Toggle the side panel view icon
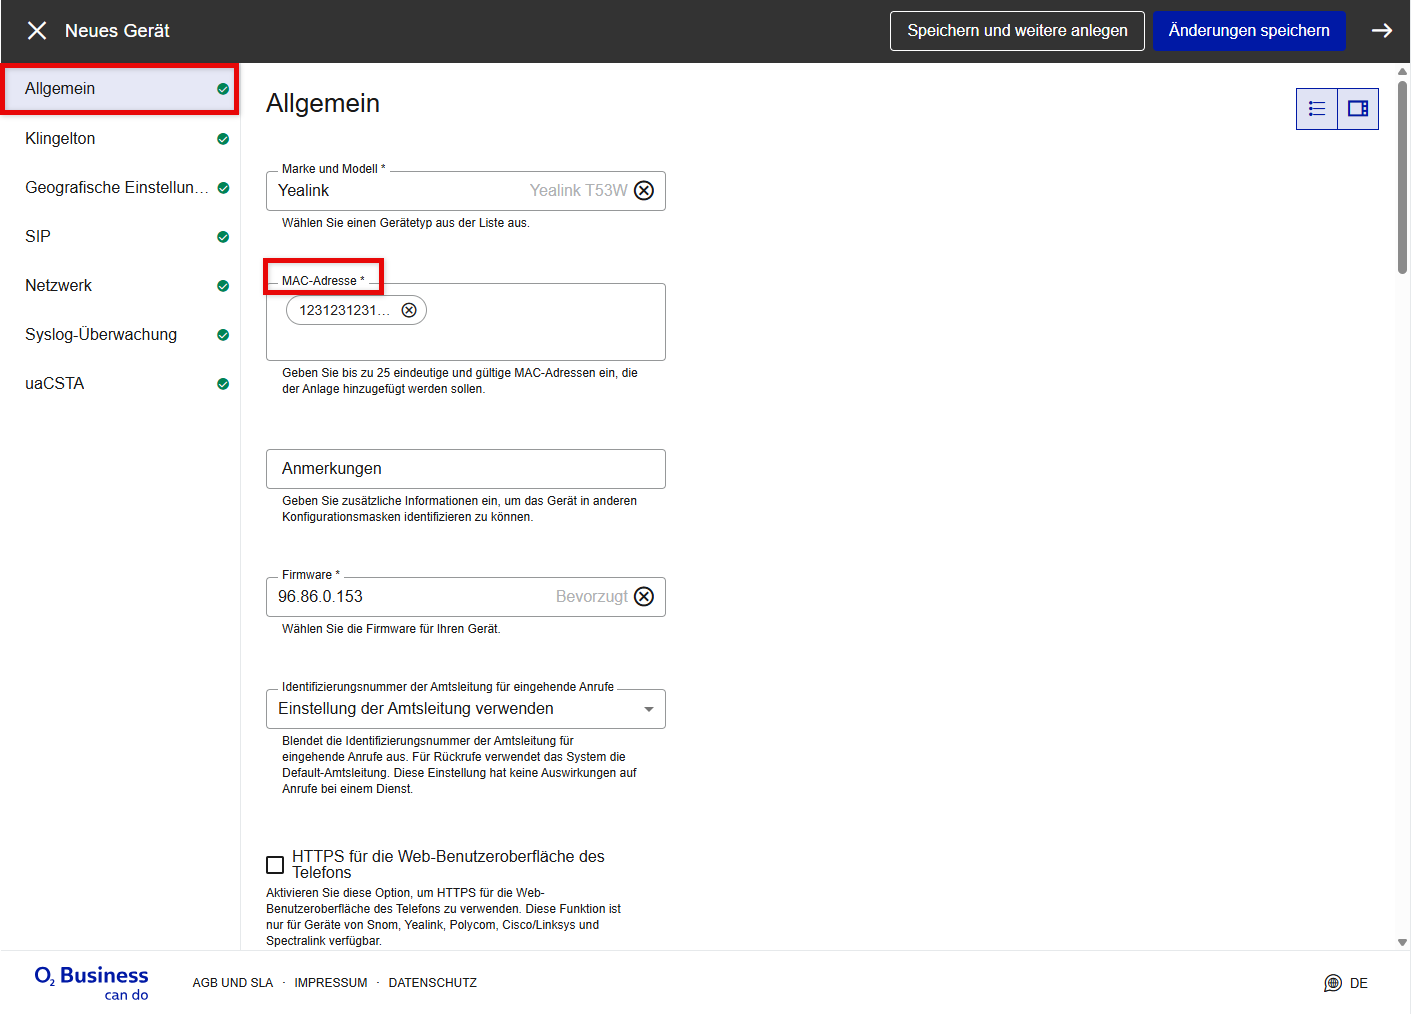Image resolution: width=1411 pixels, height=1014 pixels. point(1357,109)
